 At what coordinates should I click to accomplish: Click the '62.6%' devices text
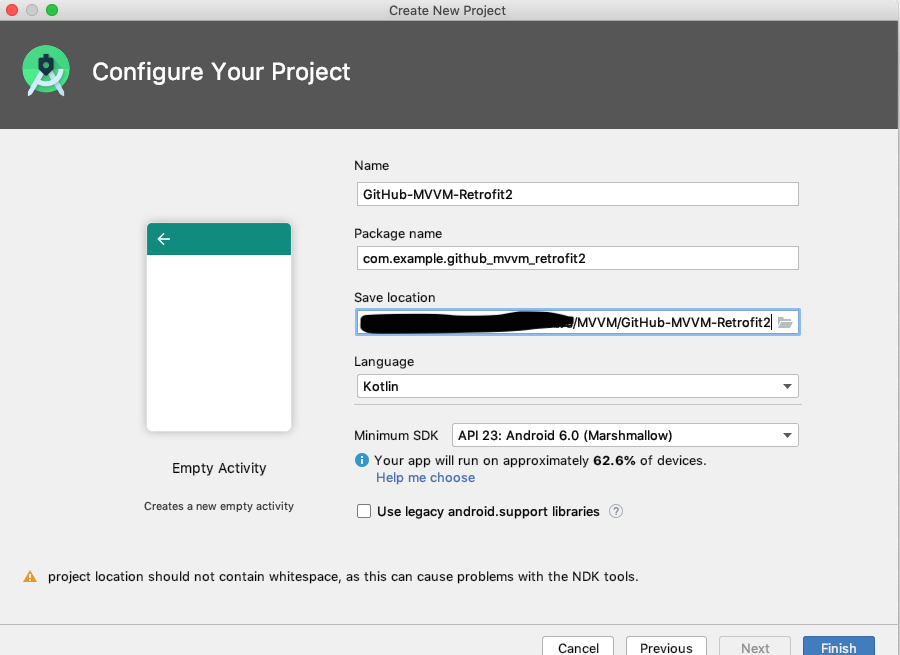pos(614,460)
